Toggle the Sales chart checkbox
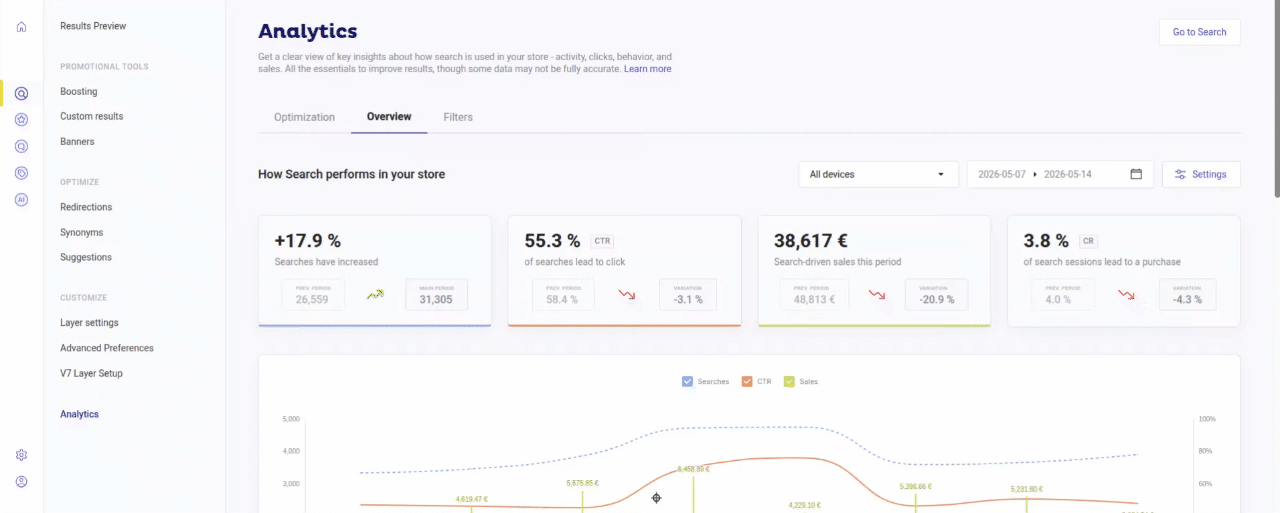 click(789, 381)
